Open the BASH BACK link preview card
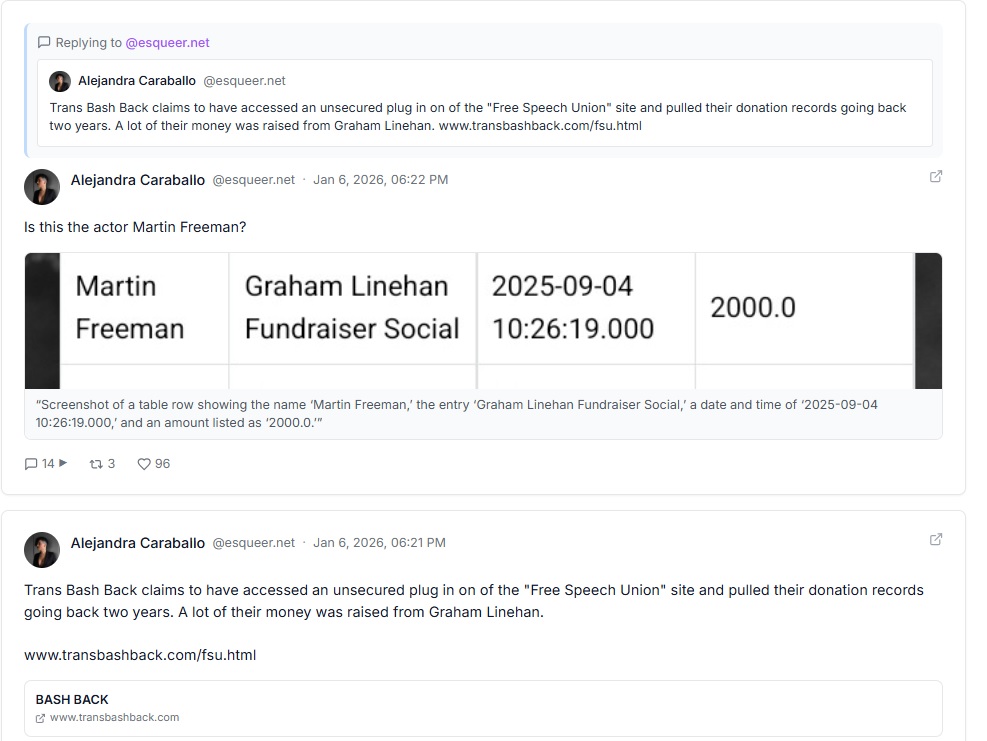This screenshot has height=741, width=987. 483,708
